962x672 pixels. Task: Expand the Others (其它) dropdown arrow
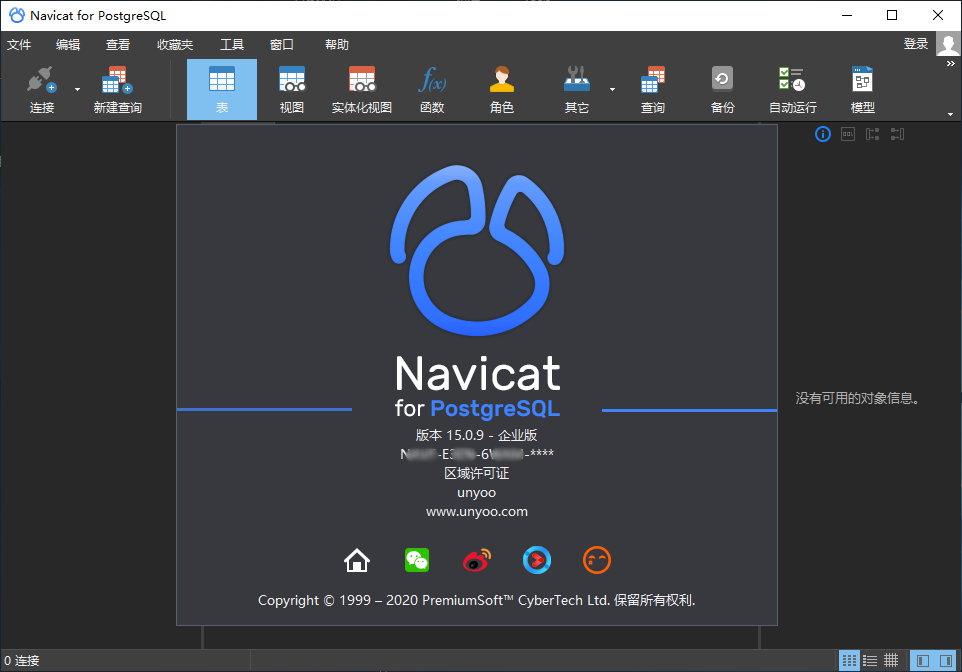(612, 90)
